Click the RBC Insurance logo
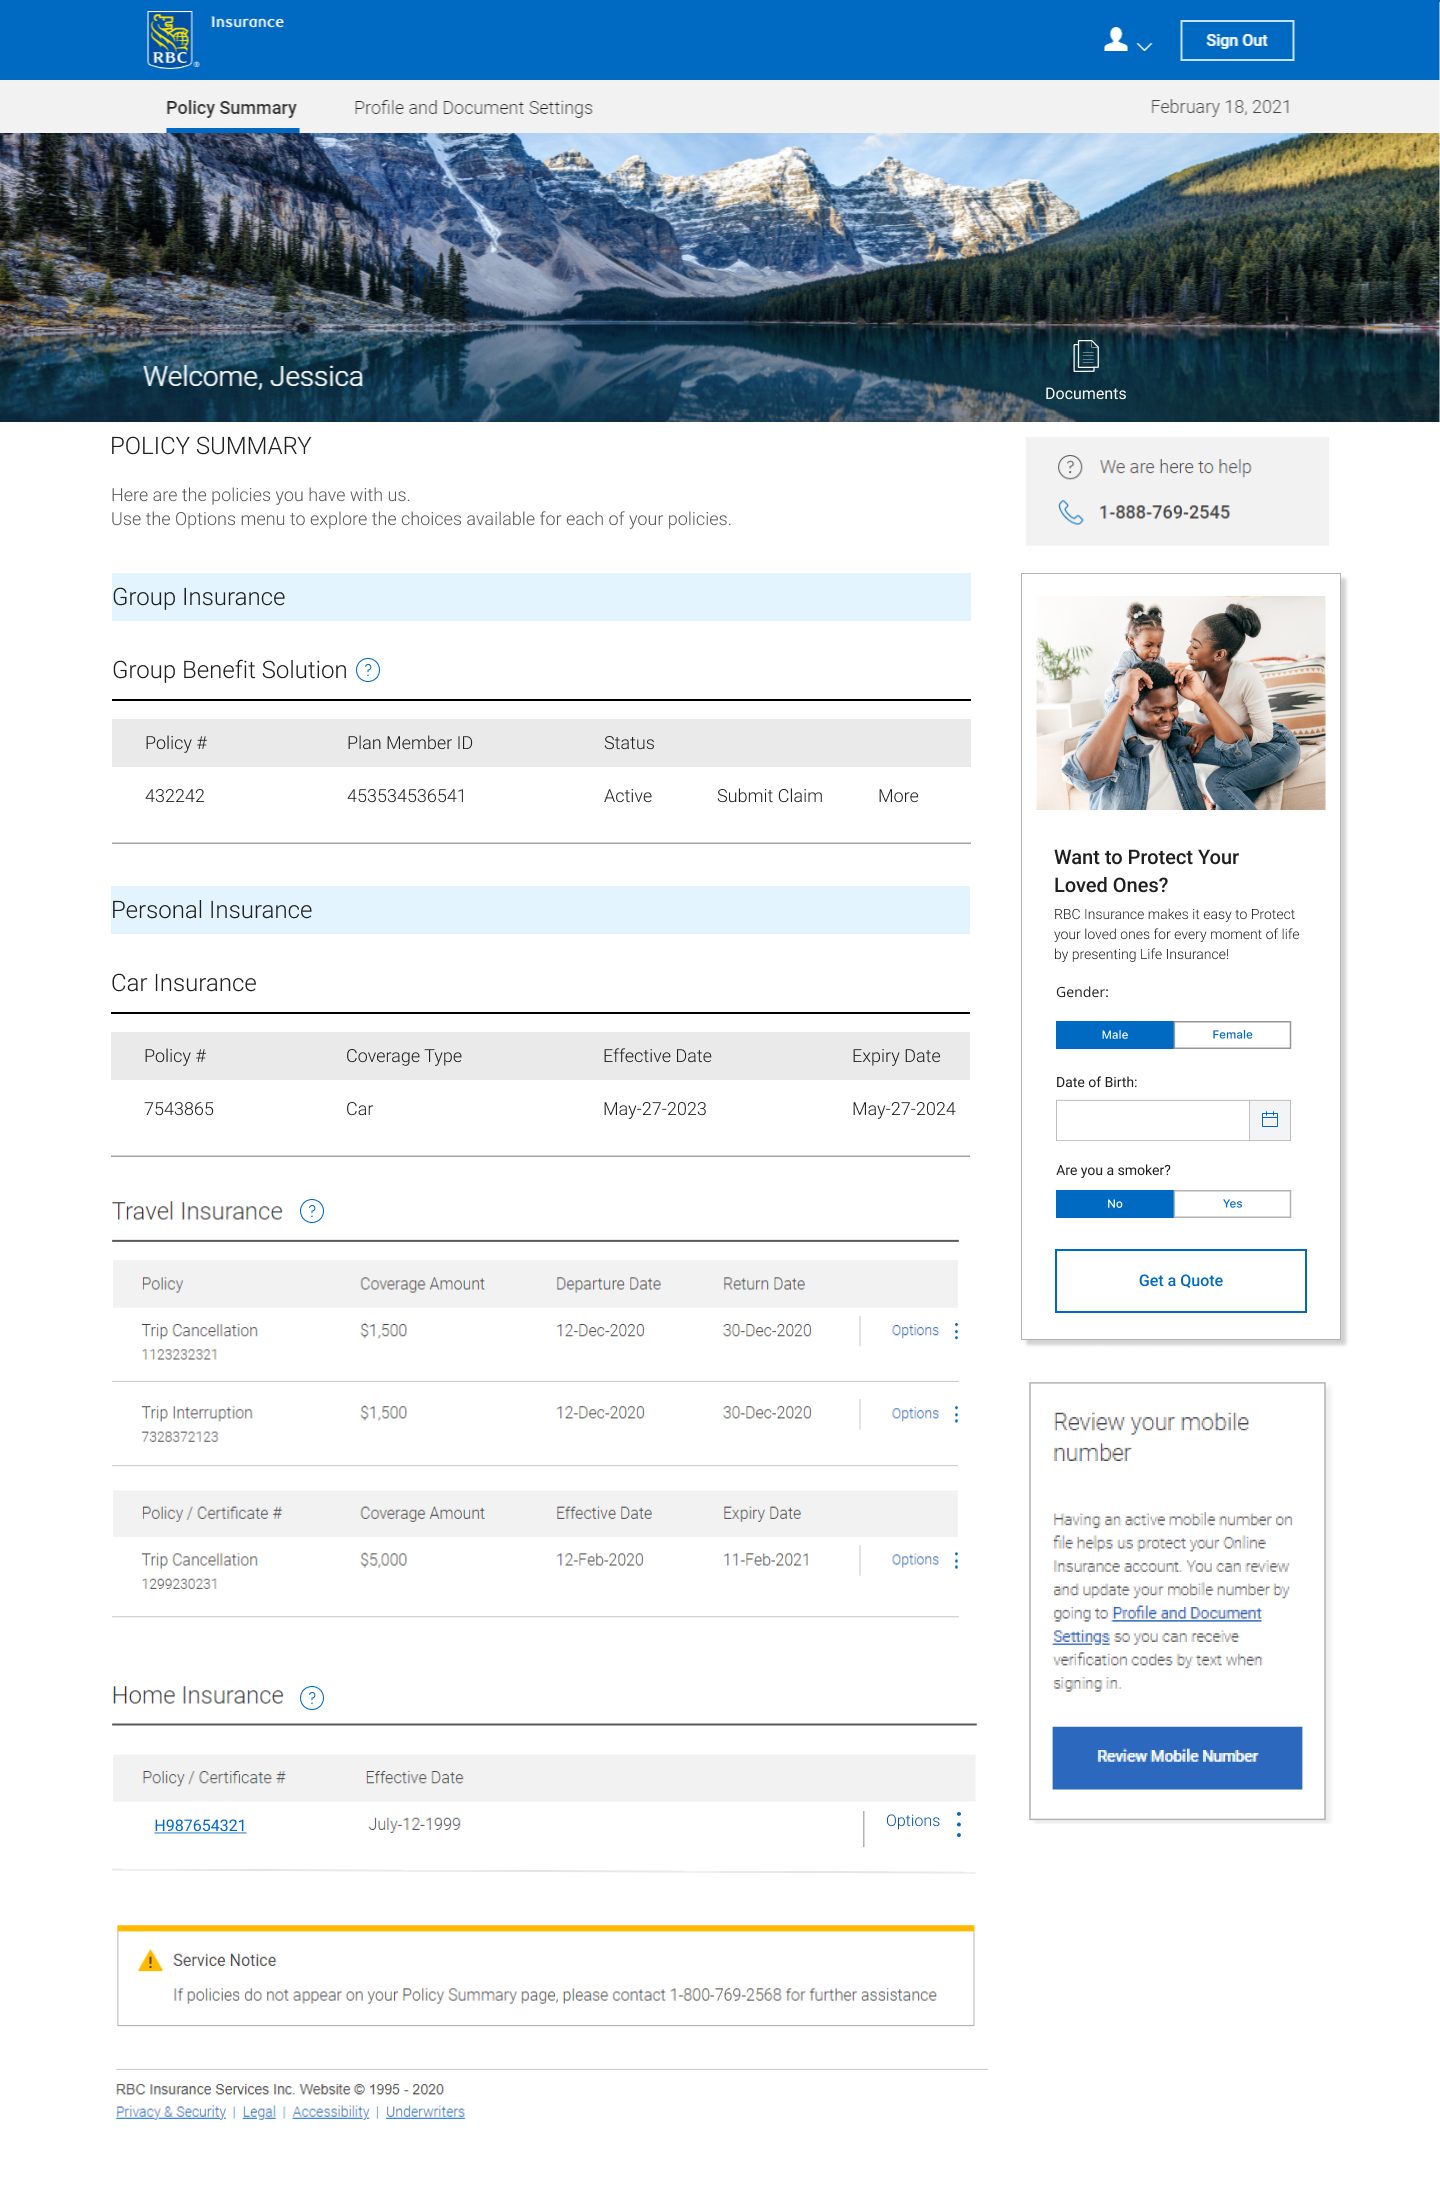The image size is (1440, 2202). [x=173, y=39]
